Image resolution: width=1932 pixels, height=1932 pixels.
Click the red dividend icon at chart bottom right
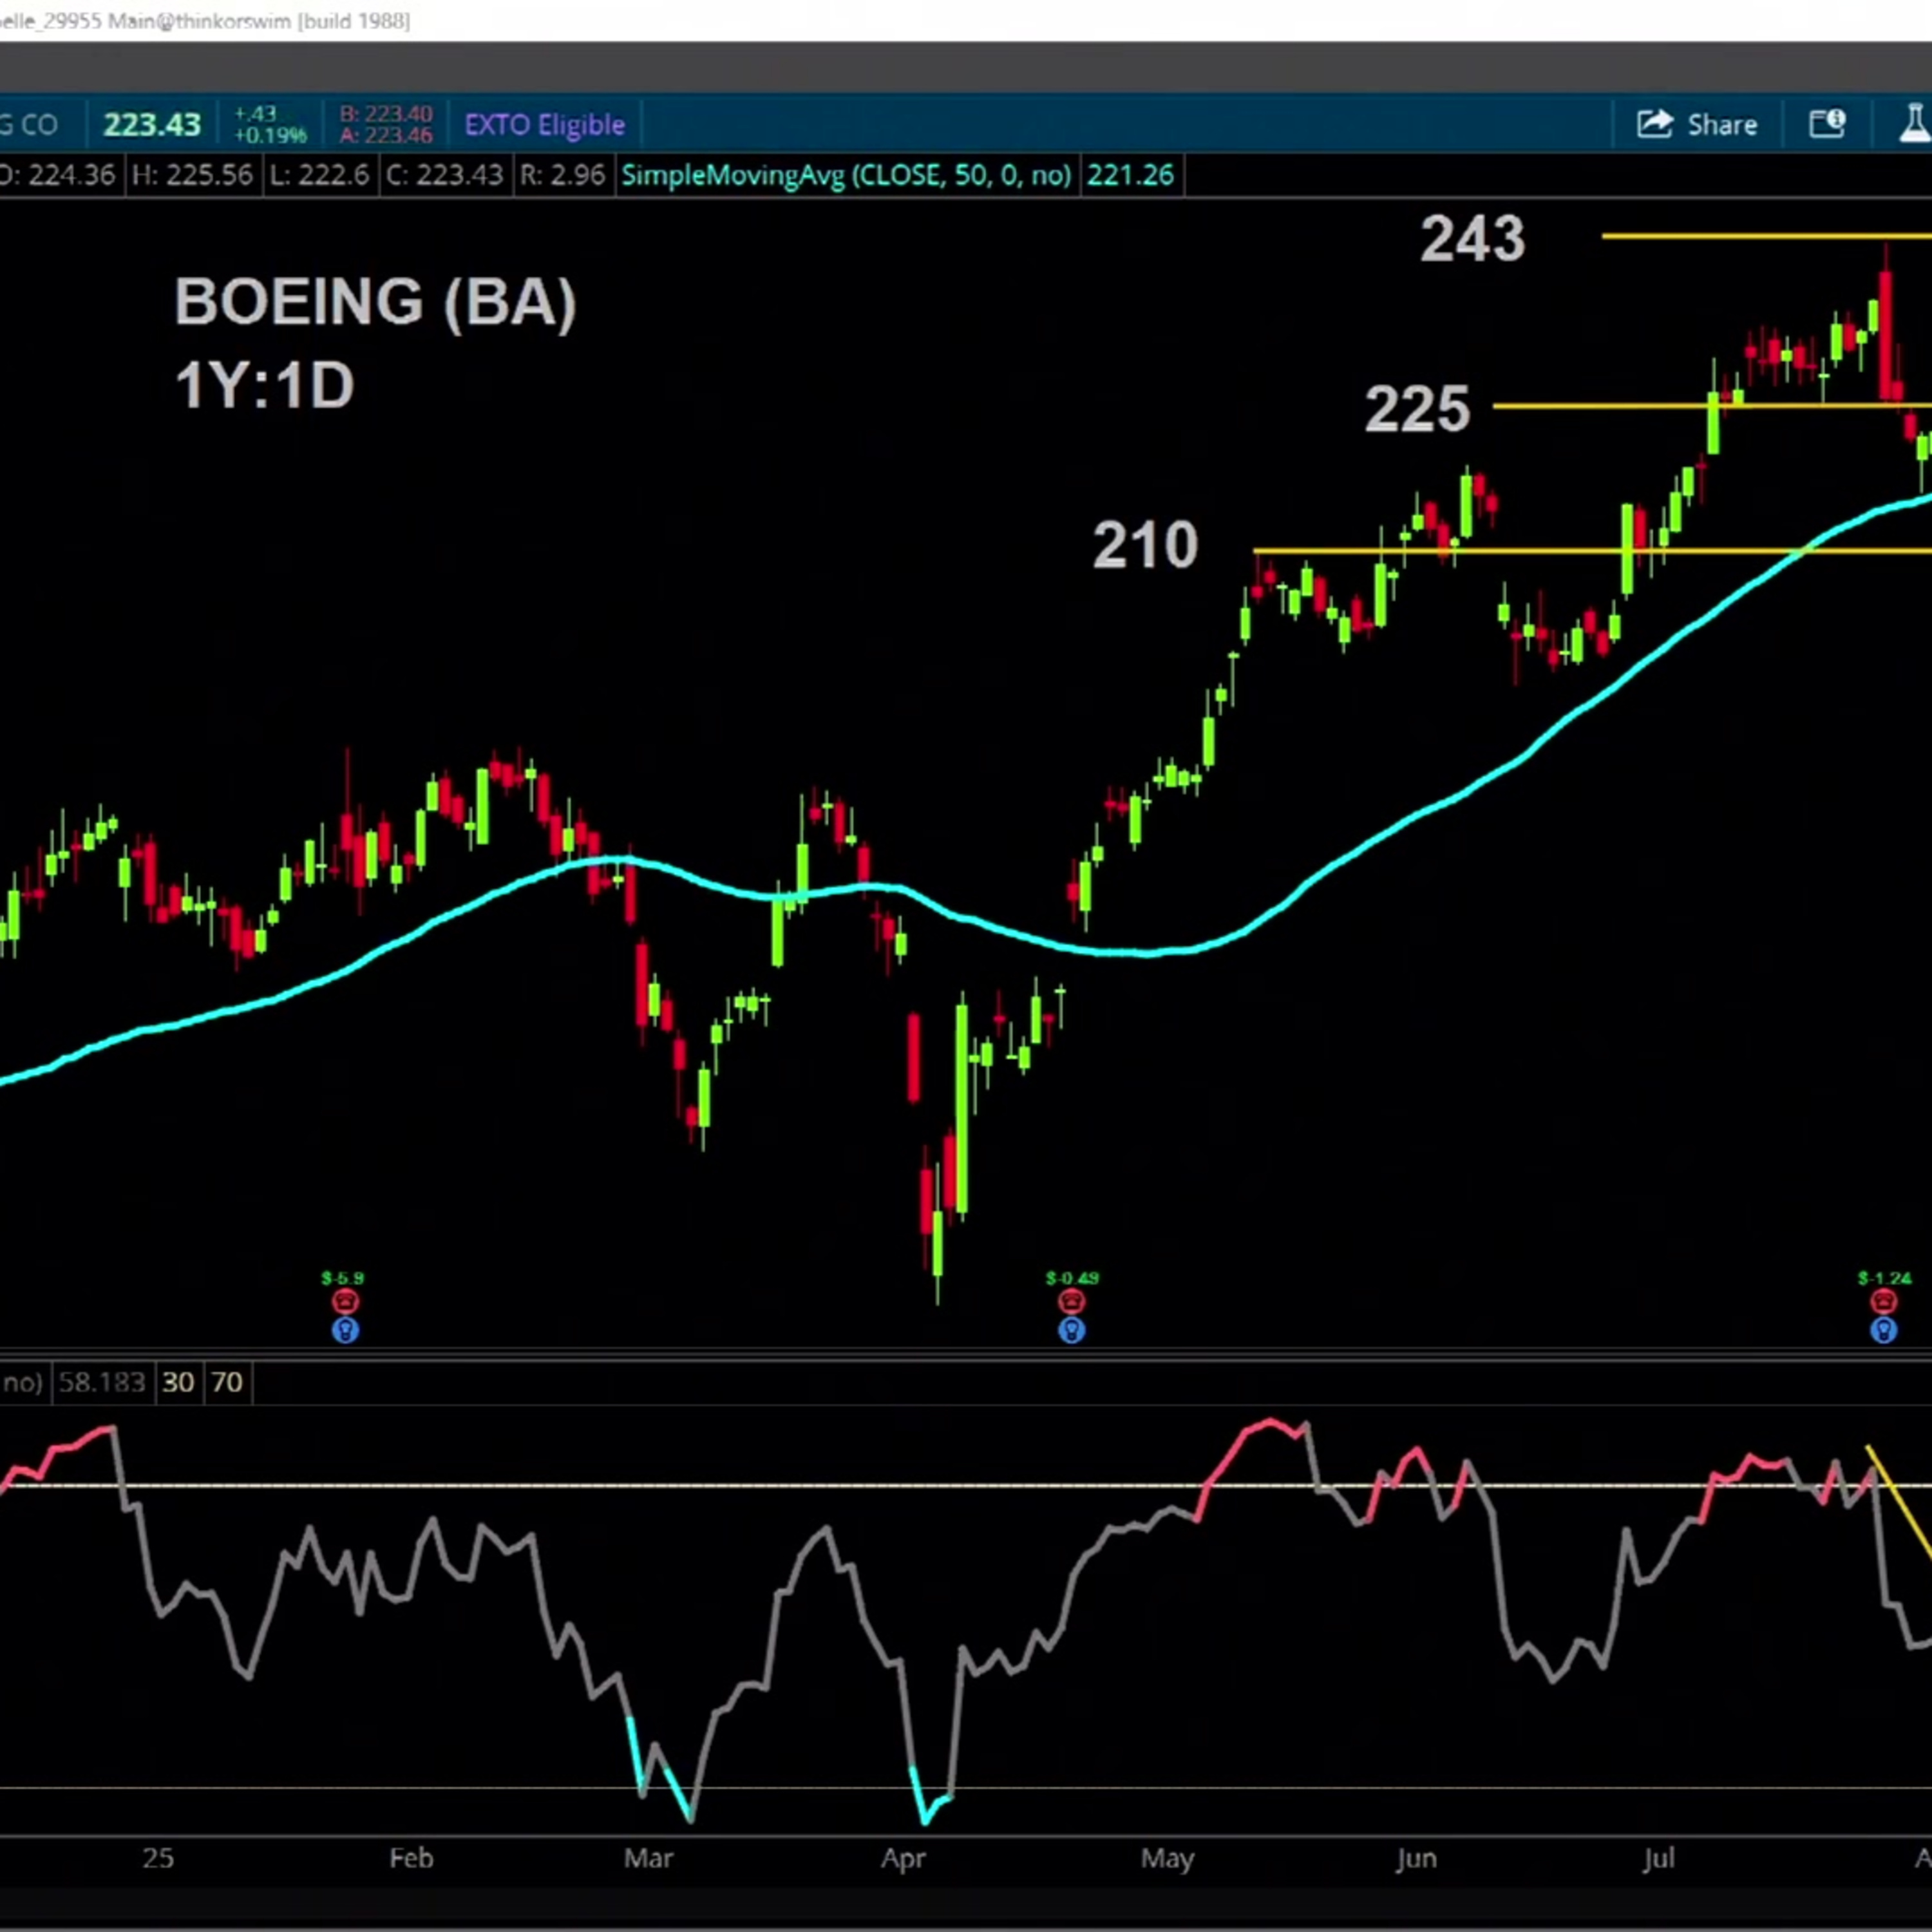point(1884,1299)
